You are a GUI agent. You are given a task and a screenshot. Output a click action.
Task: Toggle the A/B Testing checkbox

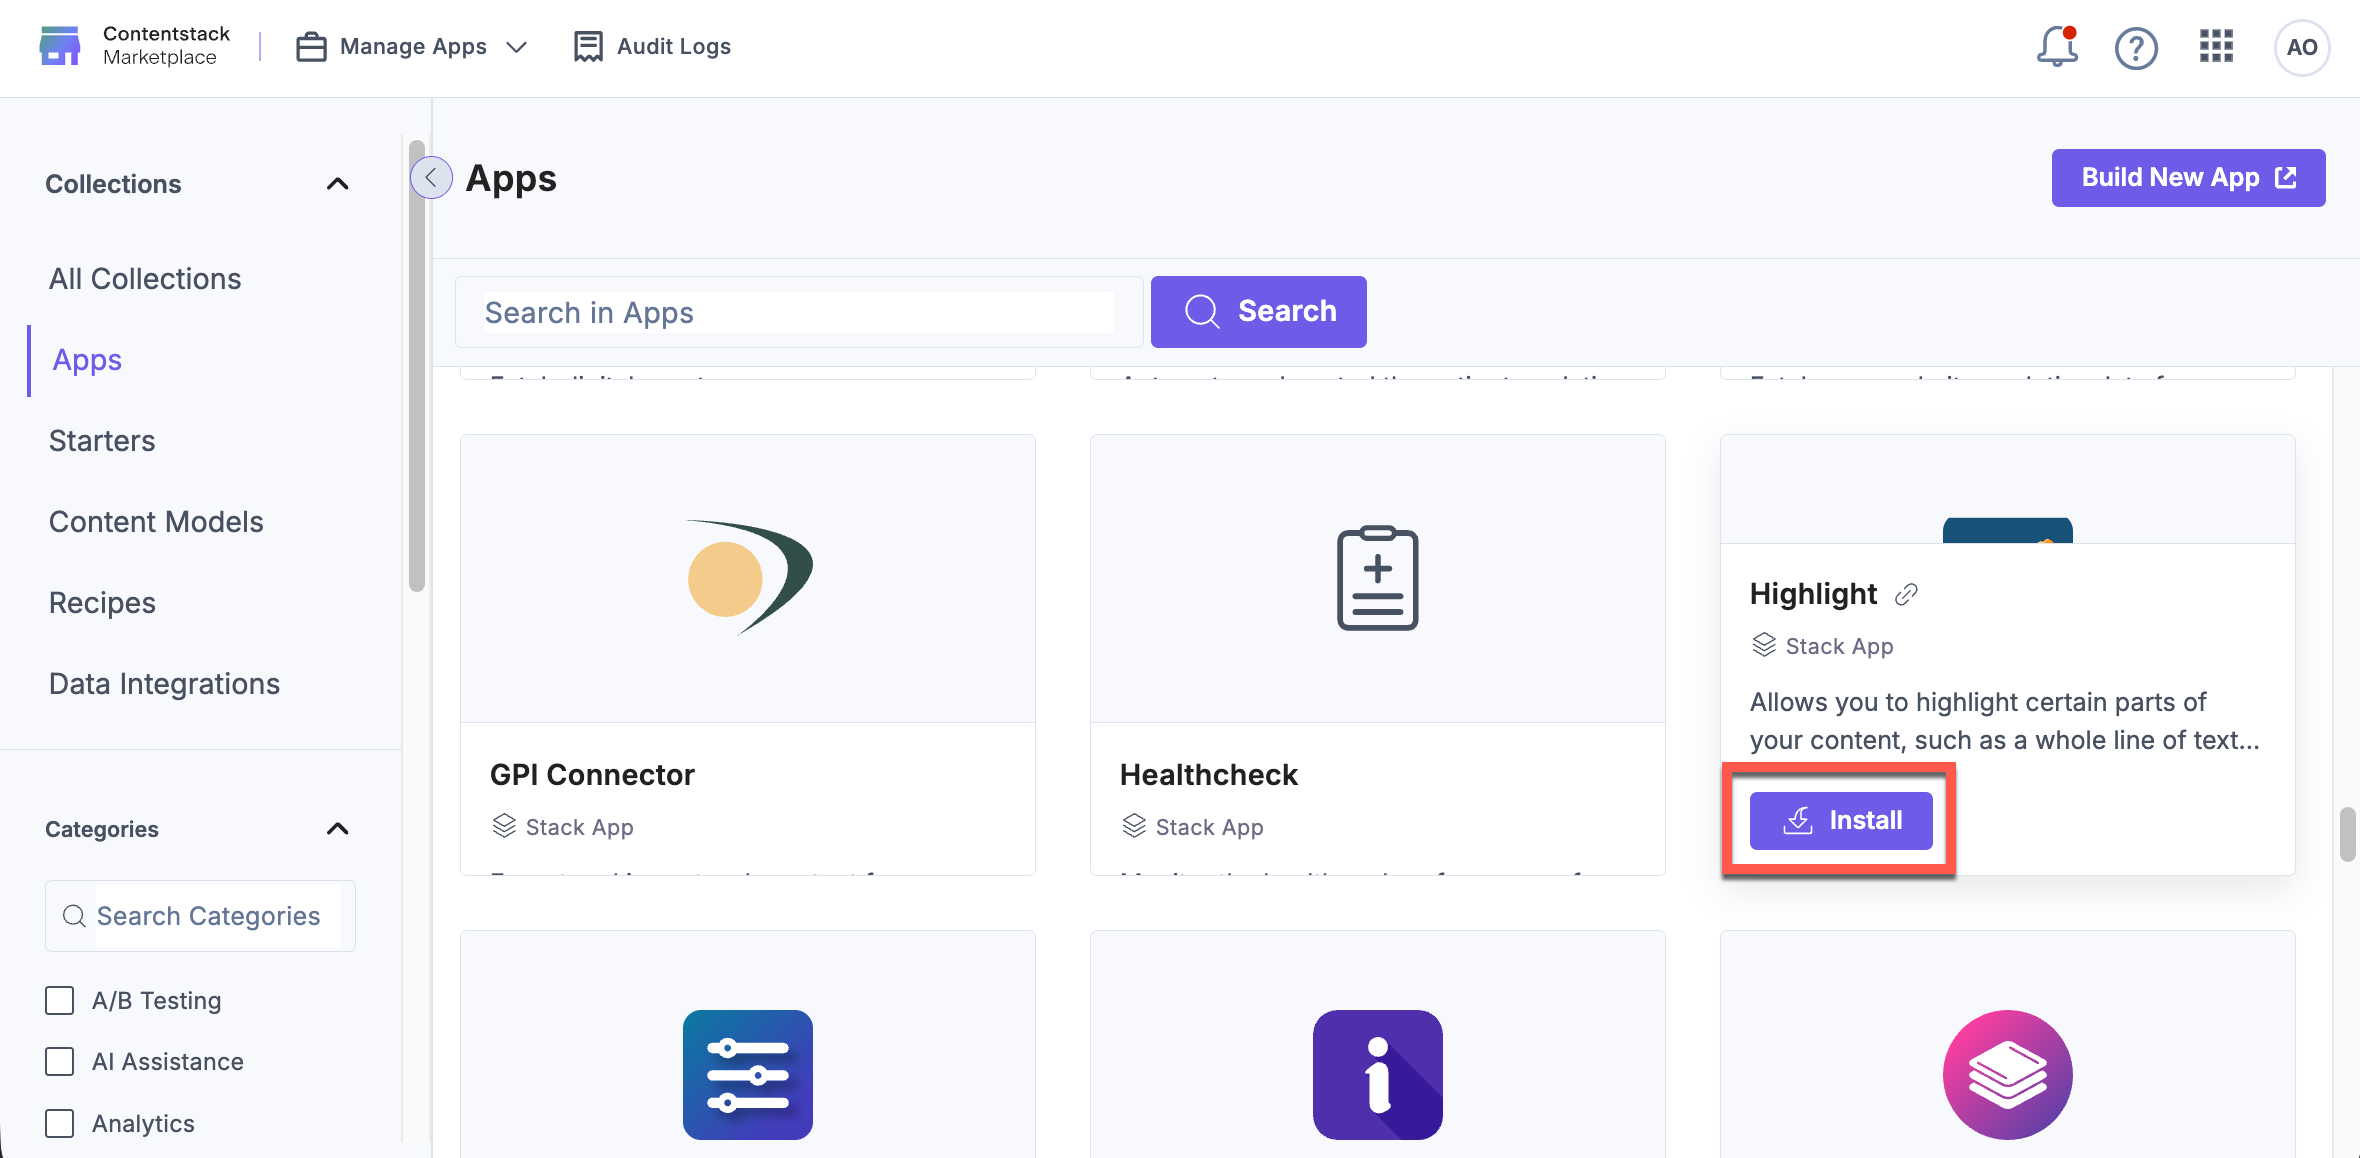(x=60, y=1001)
